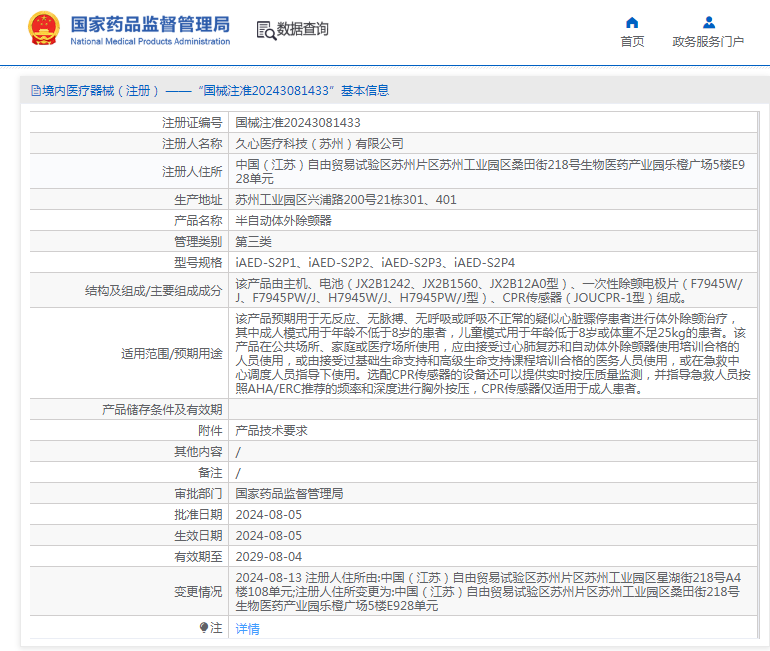Viewport: 770px width, 651px height.
Task: Select the 境内医疗器械（注册）基本信息 heading
Action: (210, 91)
